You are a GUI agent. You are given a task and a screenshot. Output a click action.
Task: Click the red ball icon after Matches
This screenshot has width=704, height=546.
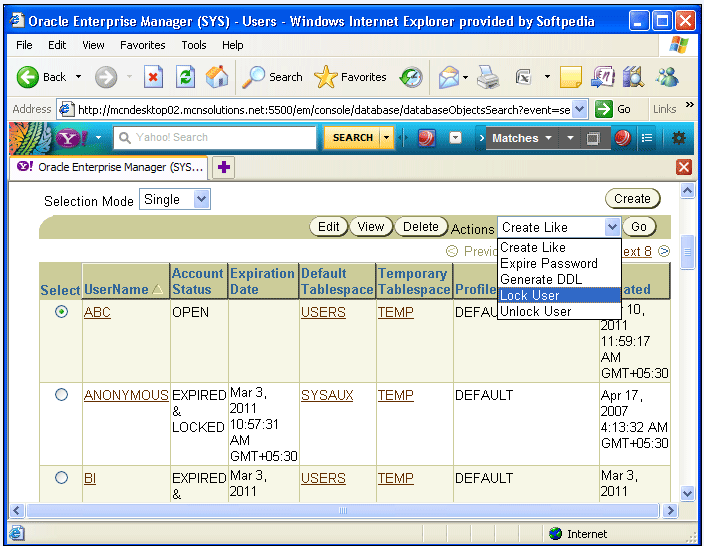tap(622, 138)
